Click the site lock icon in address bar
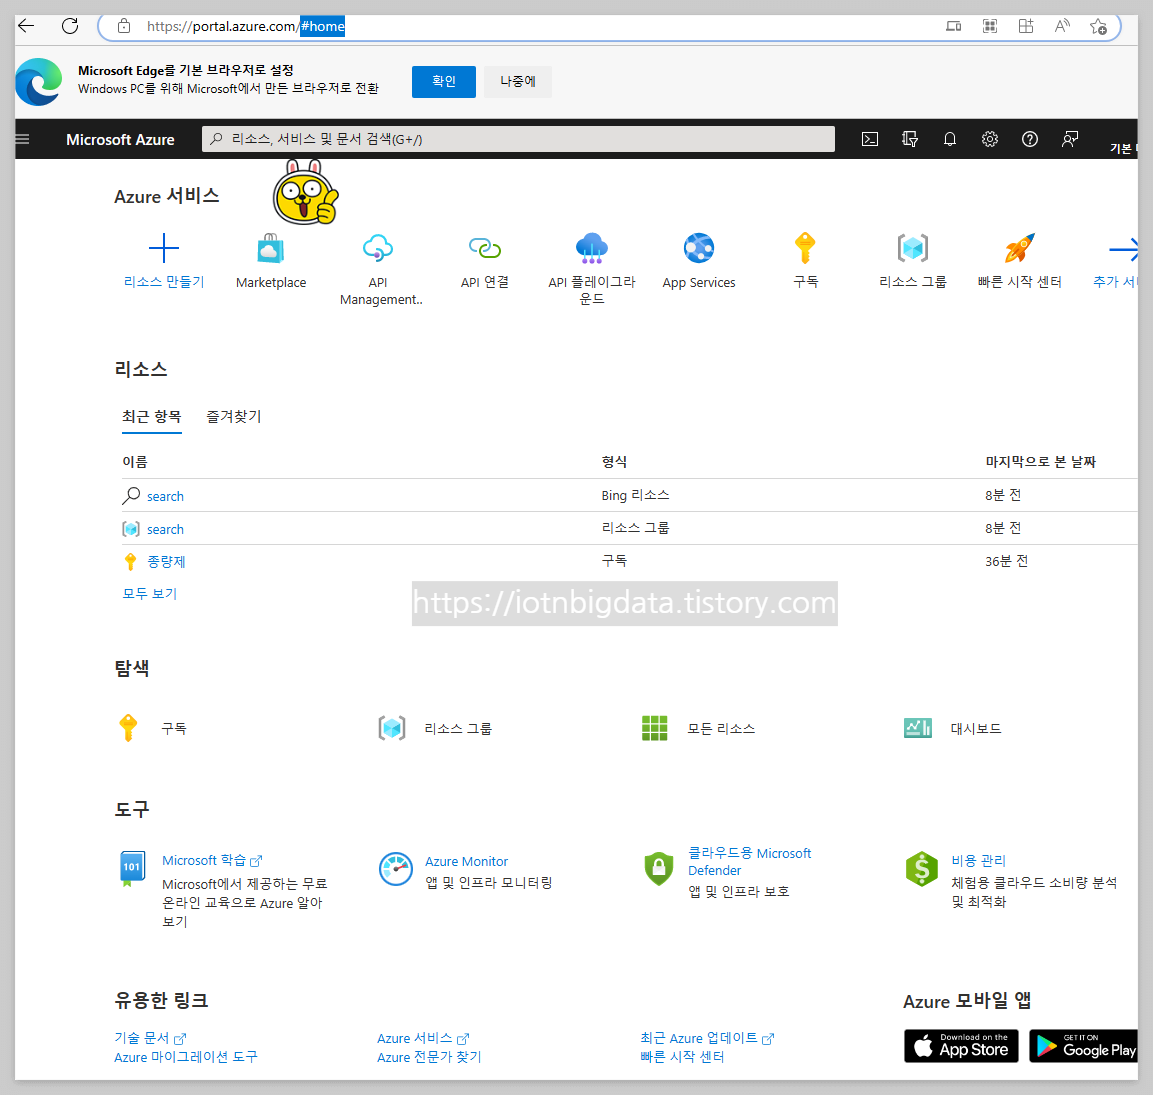Screen dimensions: 1153x1095 [124, 26]
